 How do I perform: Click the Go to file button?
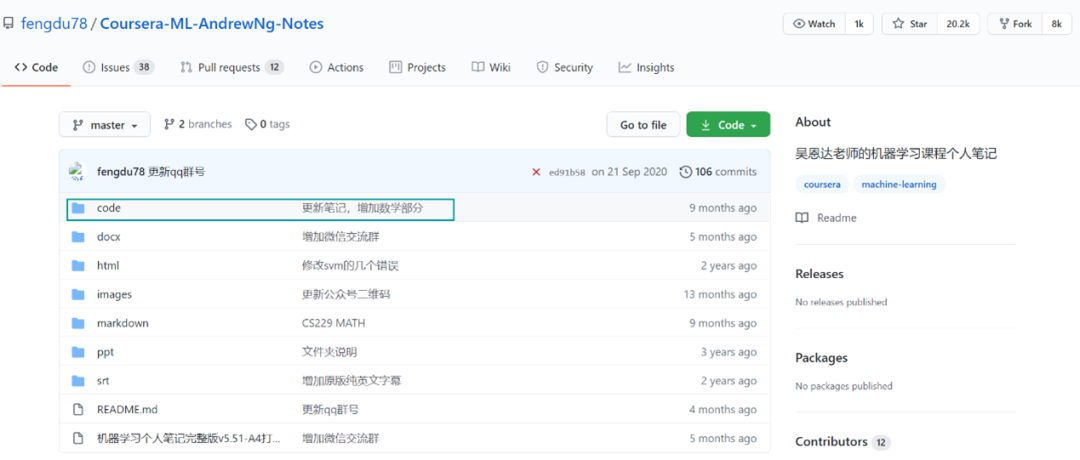point(643,125)
